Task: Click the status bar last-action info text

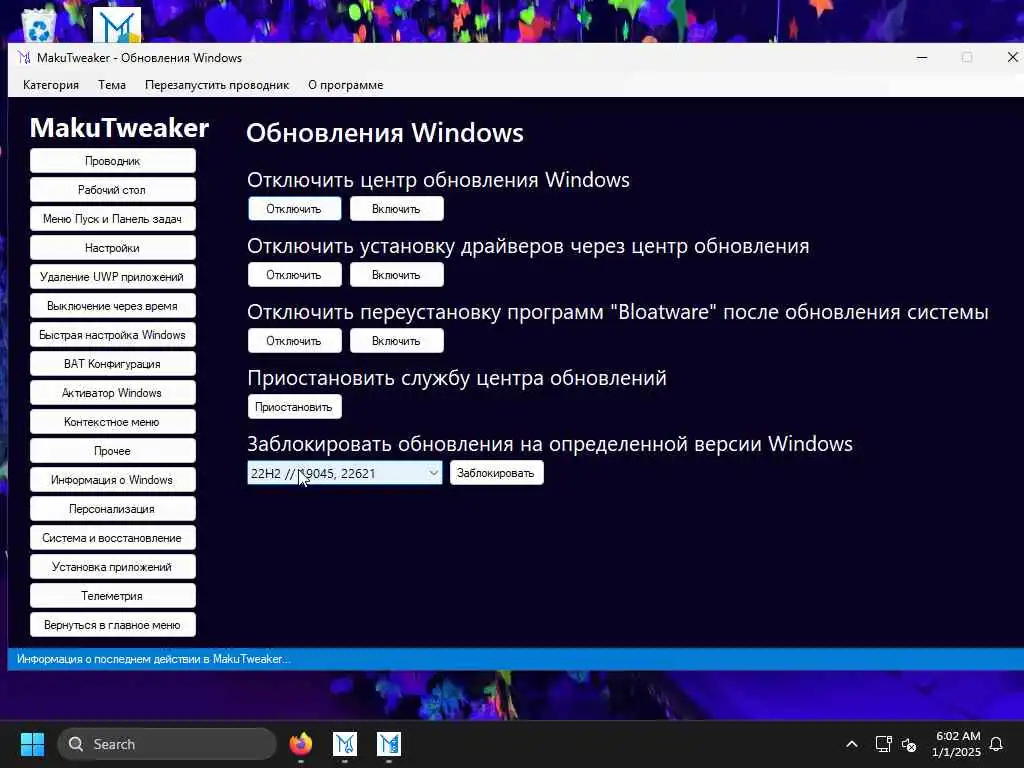Action: (153, 659)
